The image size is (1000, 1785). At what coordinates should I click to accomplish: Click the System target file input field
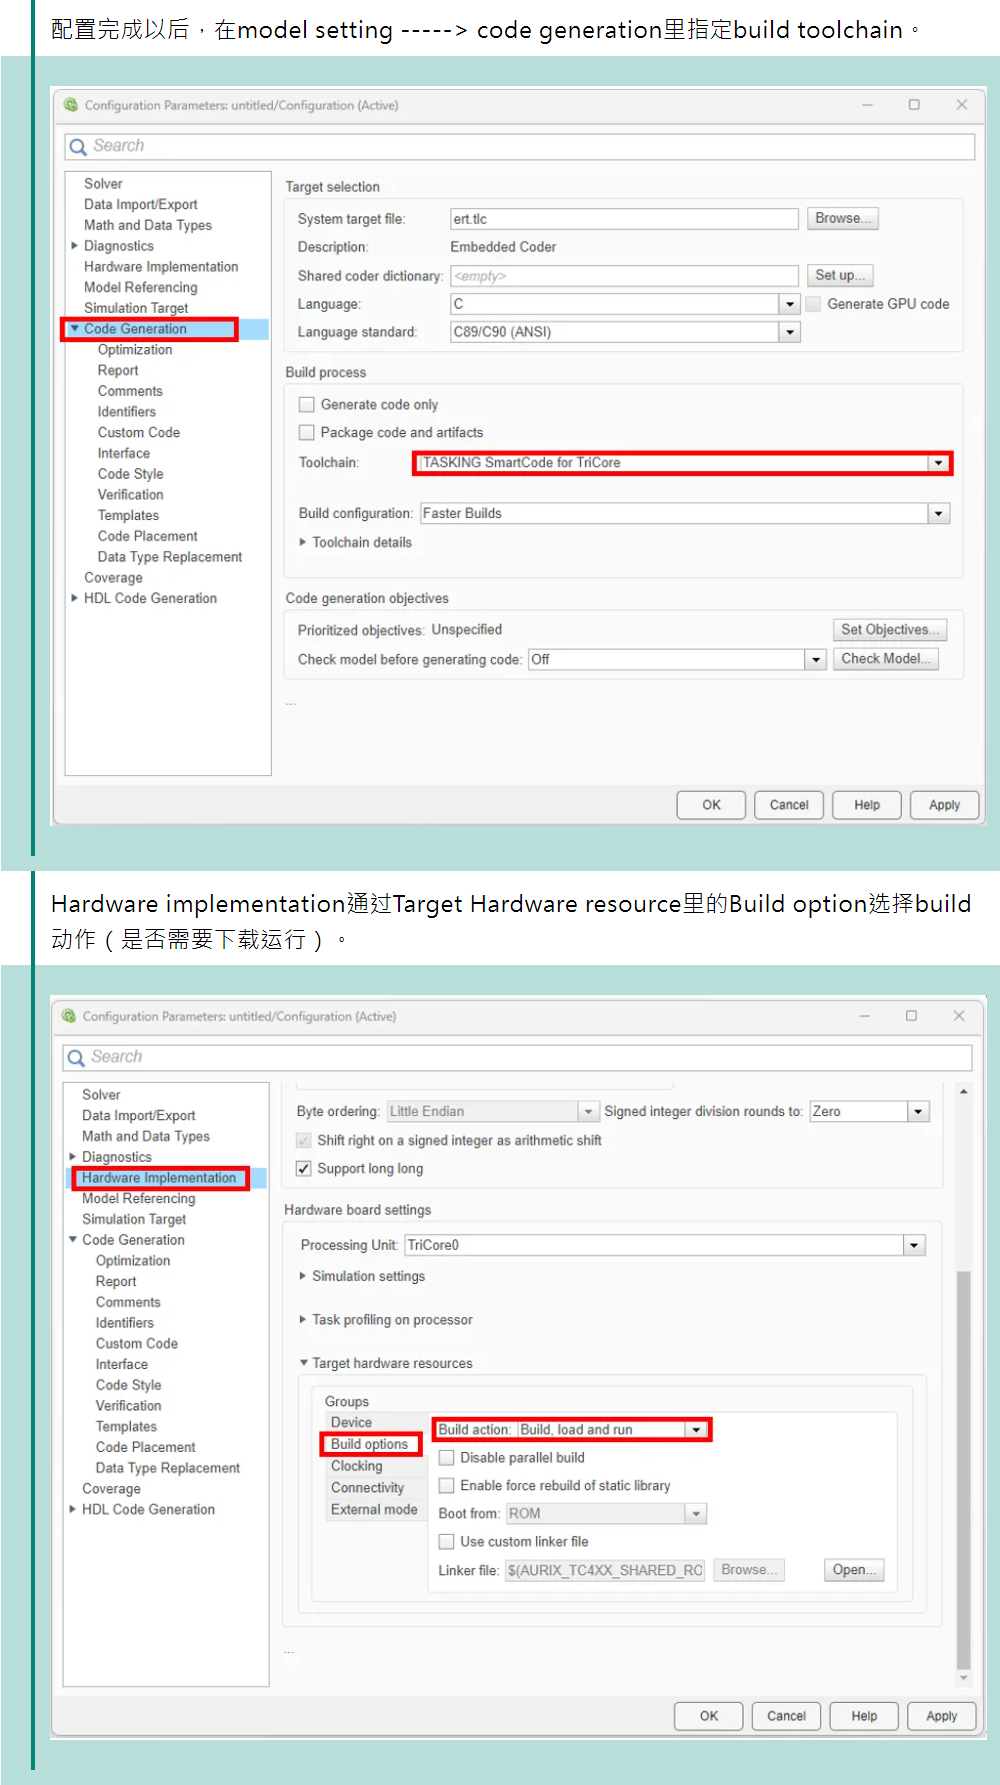click(623, 219)
